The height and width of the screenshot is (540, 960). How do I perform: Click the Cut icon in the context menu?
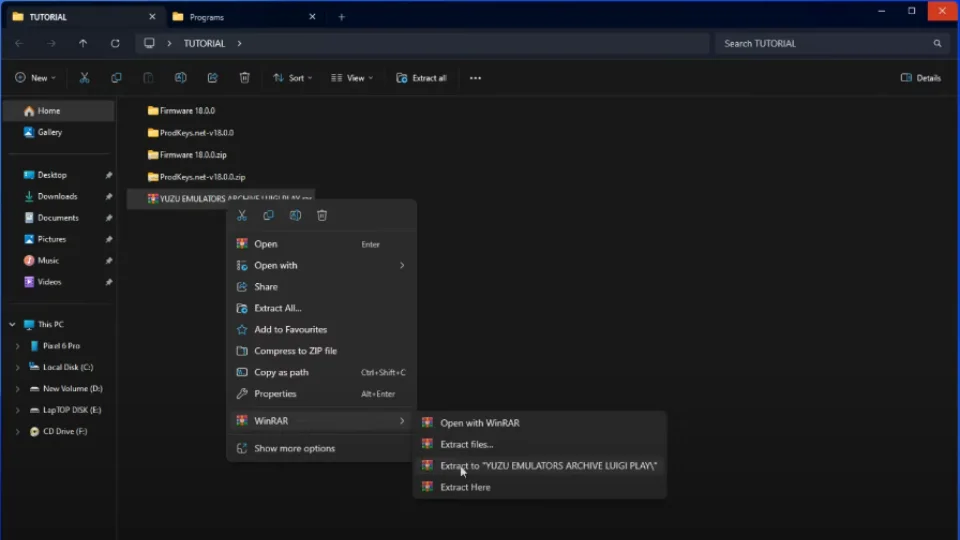242,216
